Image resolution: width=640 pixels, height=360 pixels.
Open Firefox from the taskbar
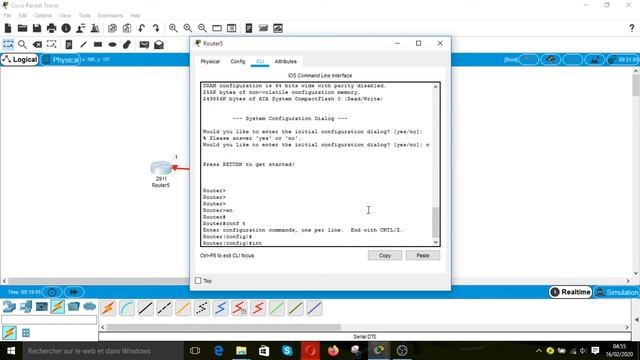point(333,351)
